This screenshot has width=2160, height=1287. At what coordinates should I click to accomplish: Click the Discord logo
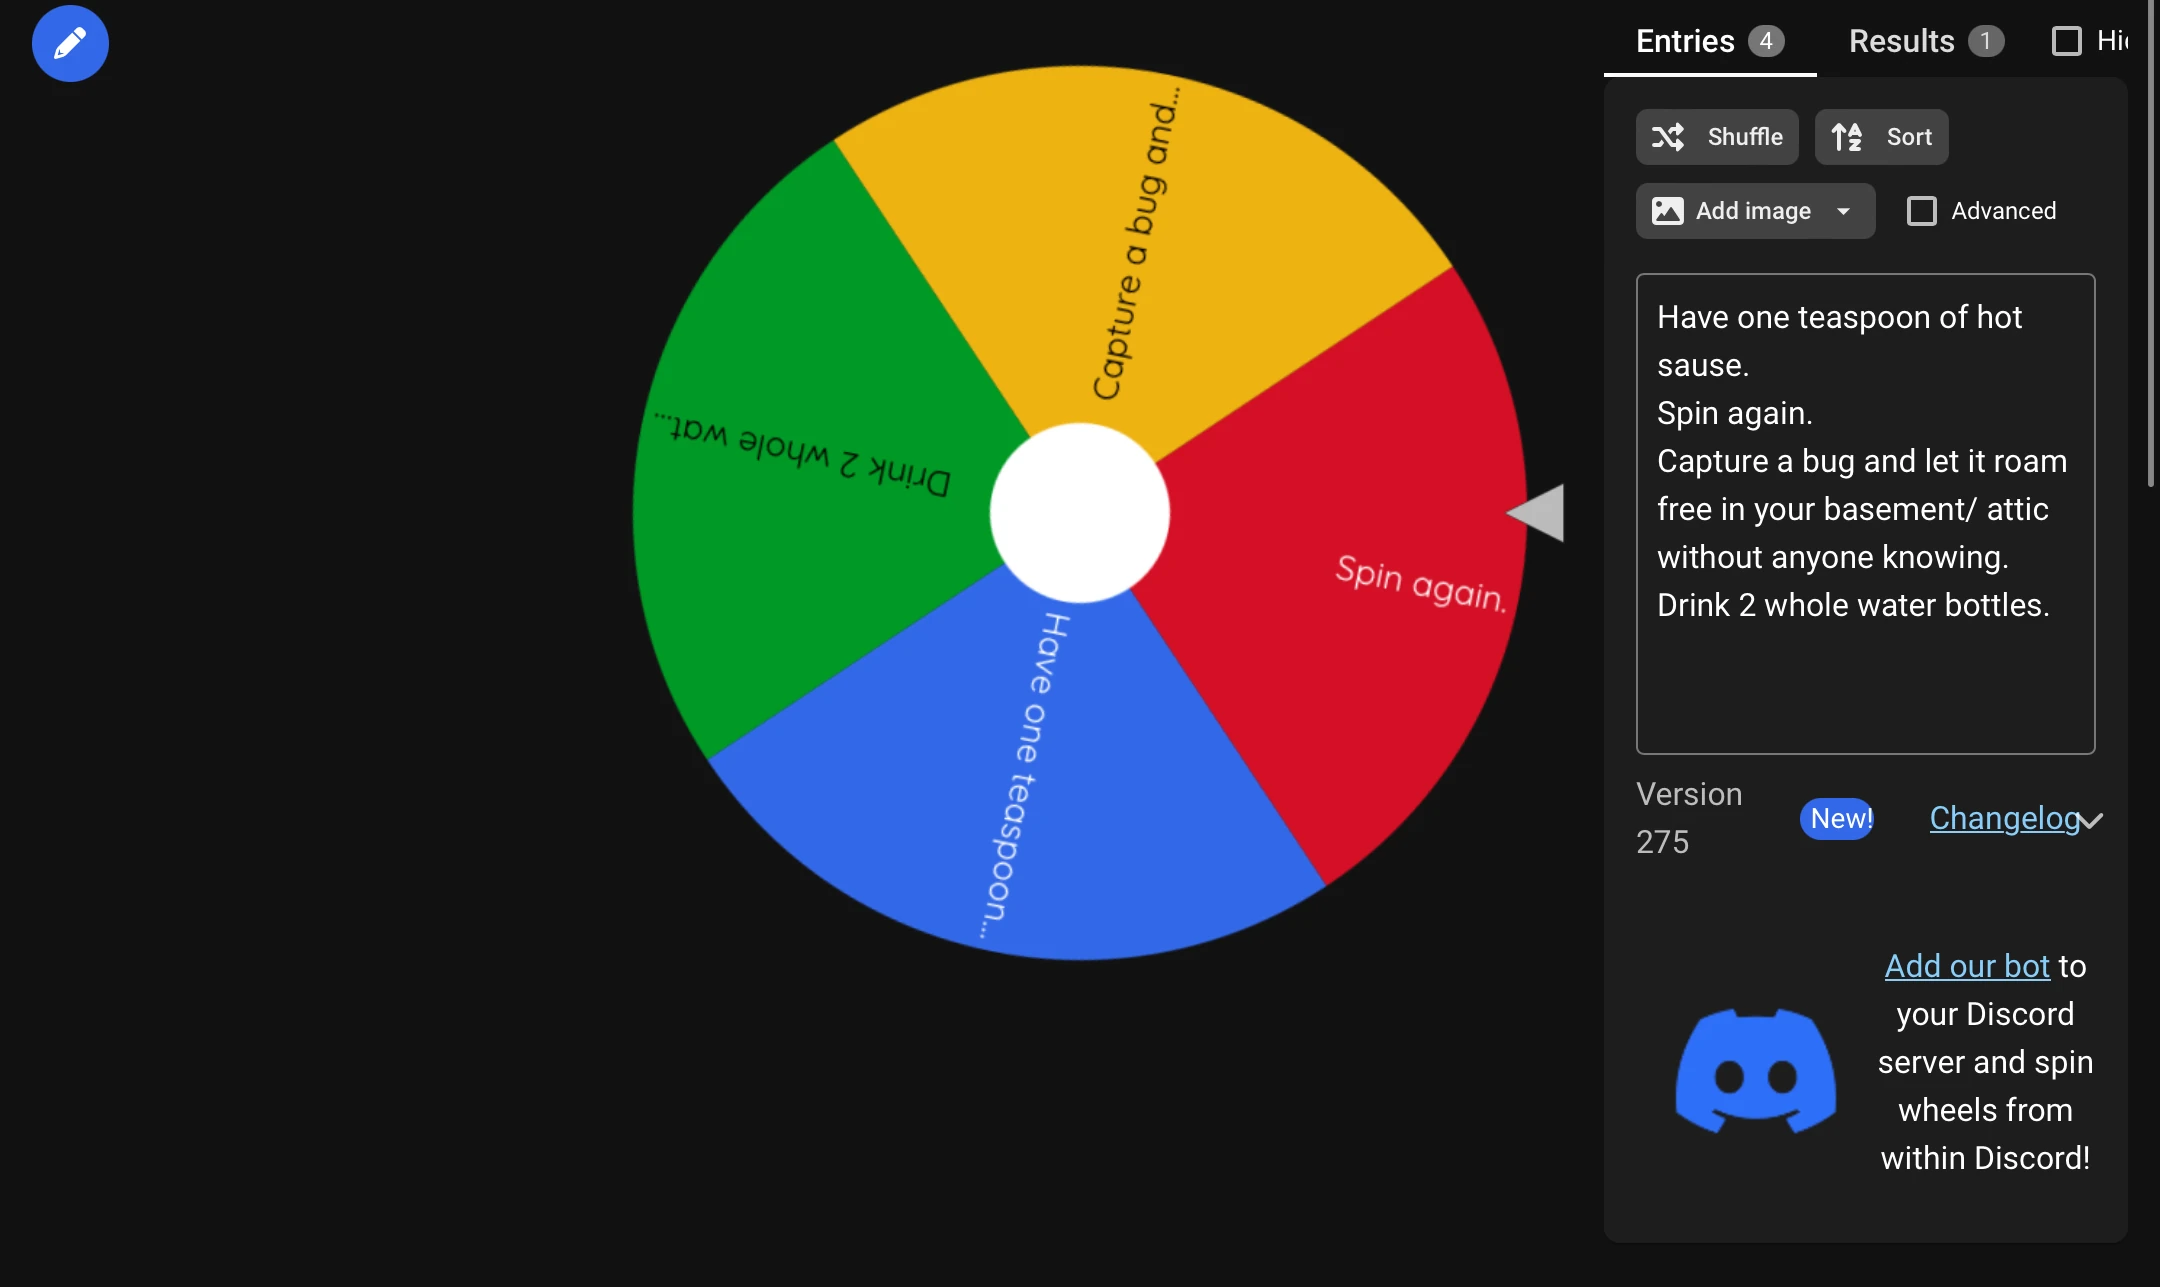pos(1754,1070)
